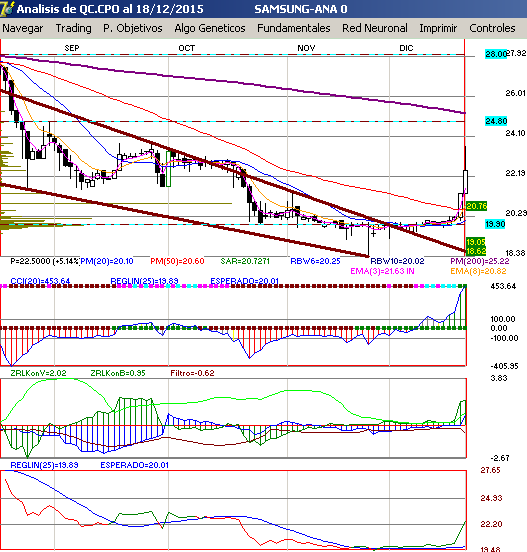Click the NOV month marker

point(306,48)
